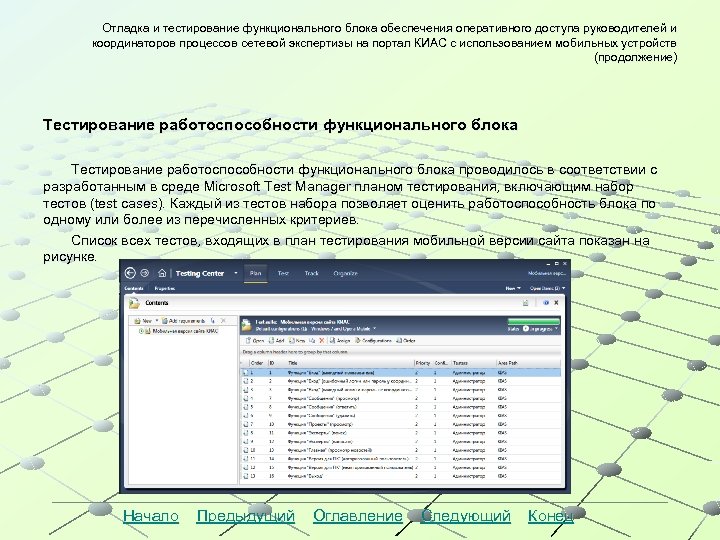This screenshot has height=540, width=720.
Task: Open the Open Items dropdown
Action: 547,288
